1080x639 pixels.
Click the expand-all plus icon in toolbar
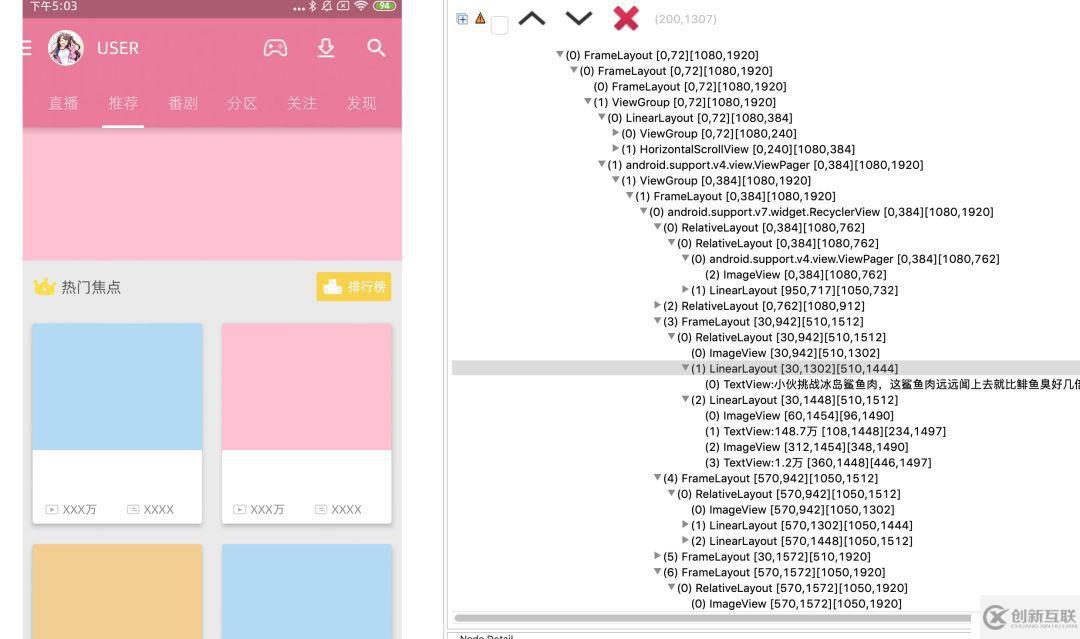(x=462, y=19)
